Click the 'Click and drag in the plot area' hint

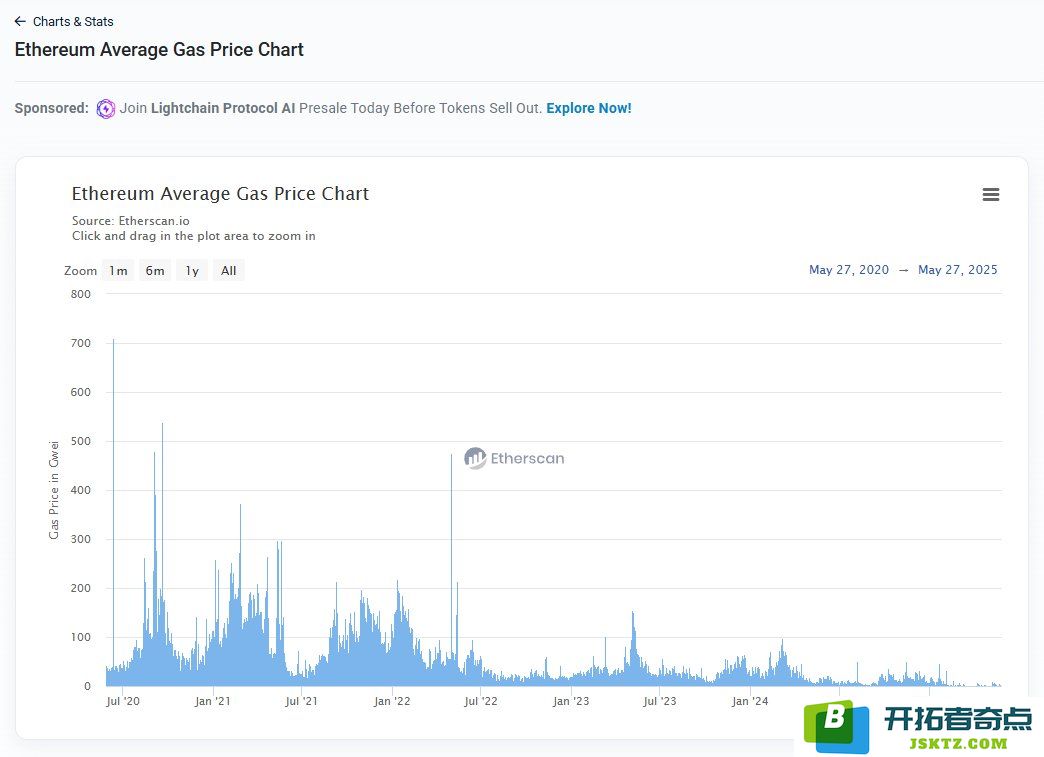[x=194, y=236]
